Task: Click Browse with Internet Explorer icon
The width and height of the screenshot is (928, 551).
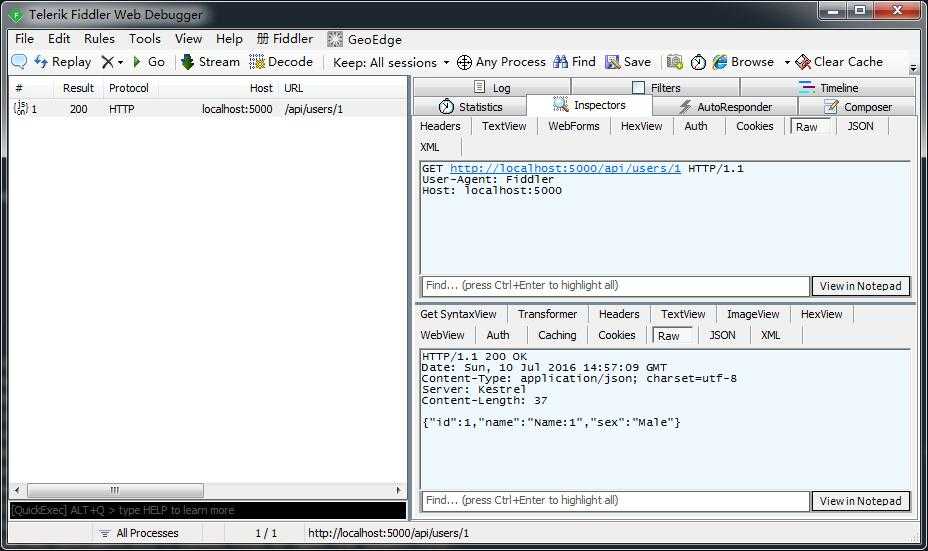Action: (720, 62)
